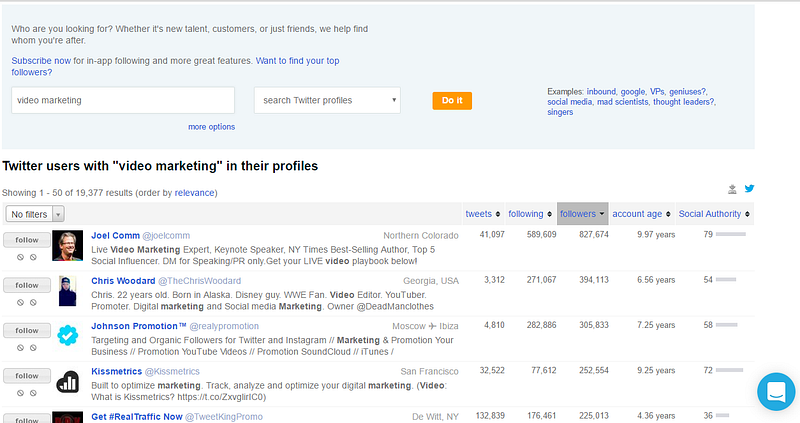Follow Kissmetrics
Screen dimensions: 800x423
click(27, 376)
